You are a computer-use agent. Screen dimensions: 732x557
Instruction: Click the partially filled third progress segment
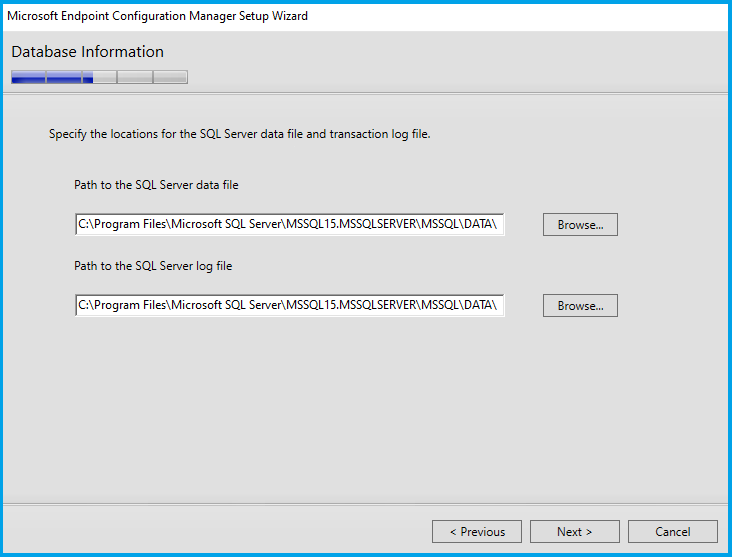coord(99,77)
